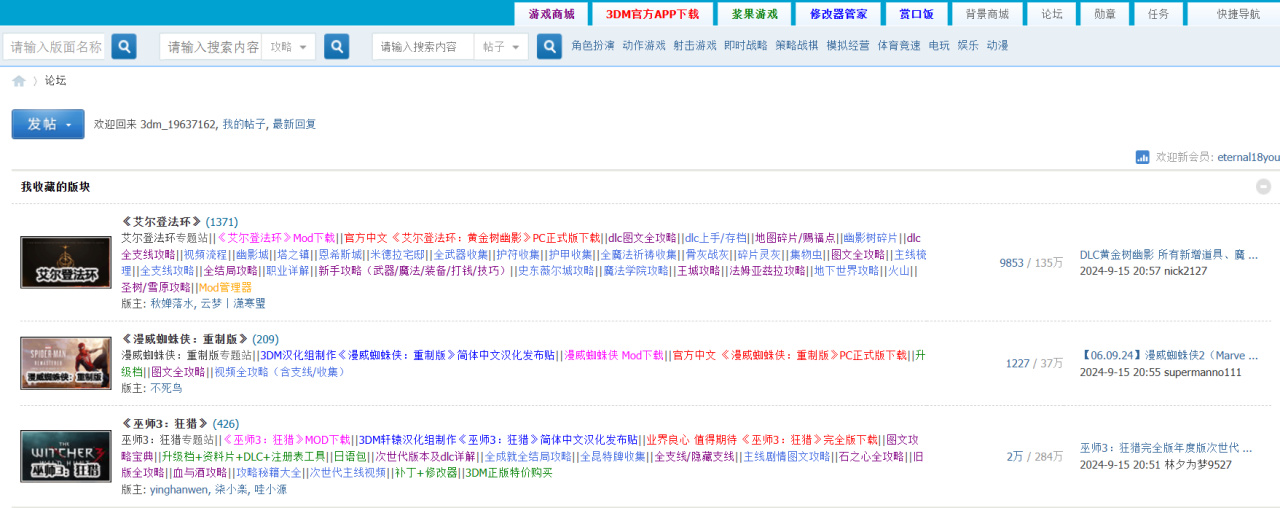Screen dimensions: 1280x508
Task: Click the bar chart statistics icon
Action: [1142, 157]
